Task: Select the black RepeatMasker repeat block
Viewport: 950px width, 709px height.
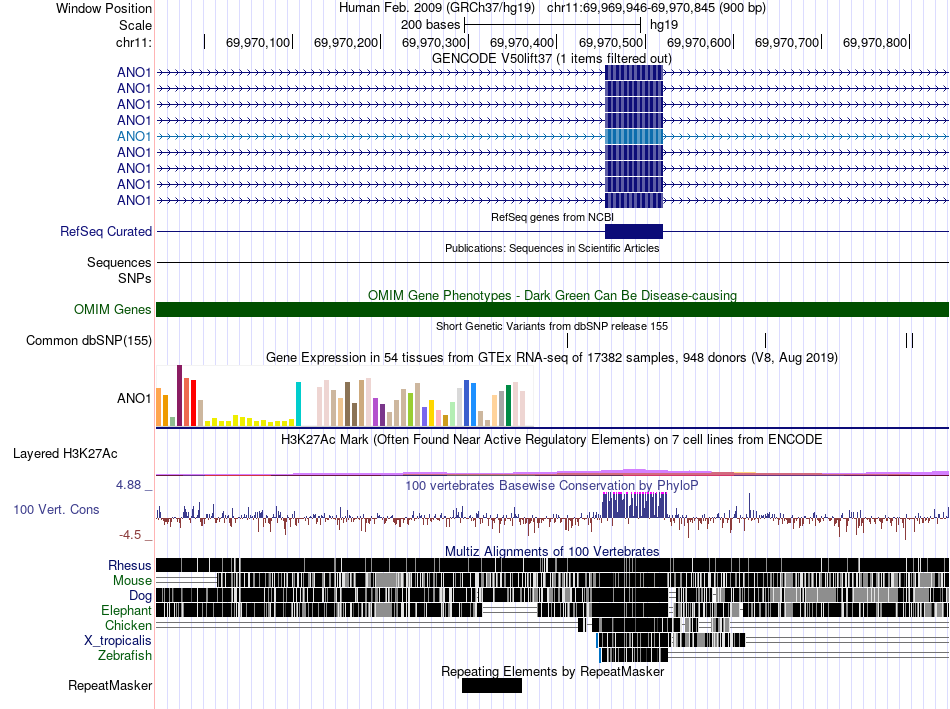Action: [491, 685]
